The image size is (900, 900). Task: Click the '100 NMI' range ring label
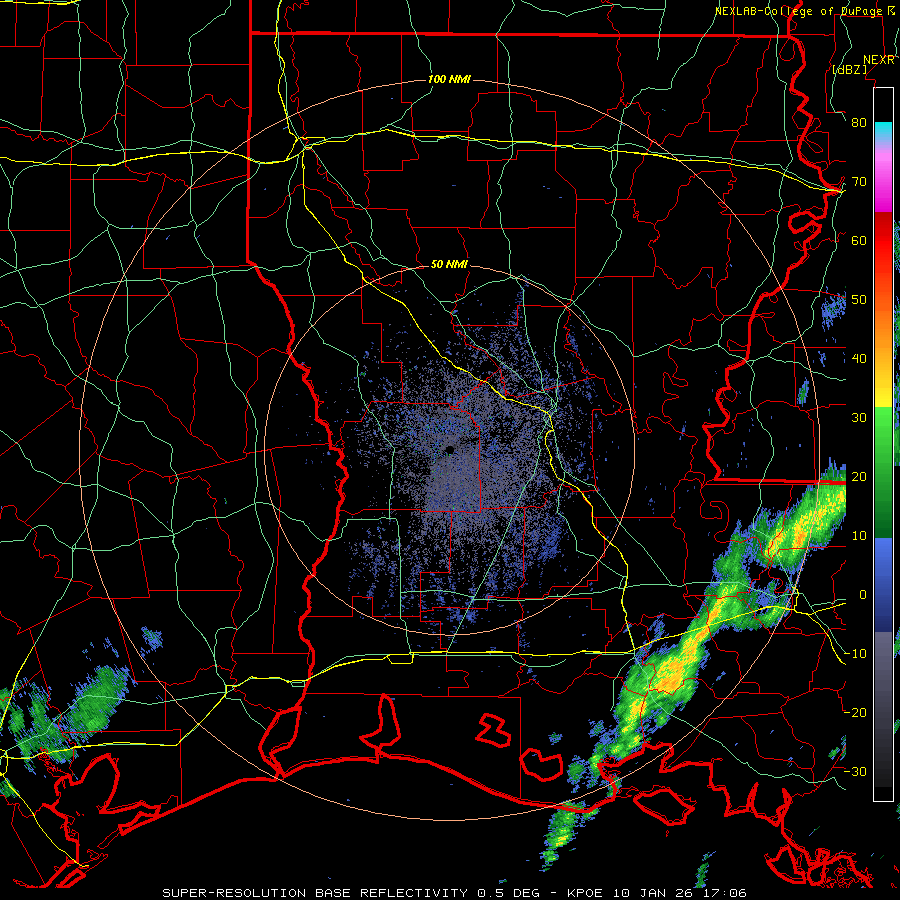tap(449, 79)
